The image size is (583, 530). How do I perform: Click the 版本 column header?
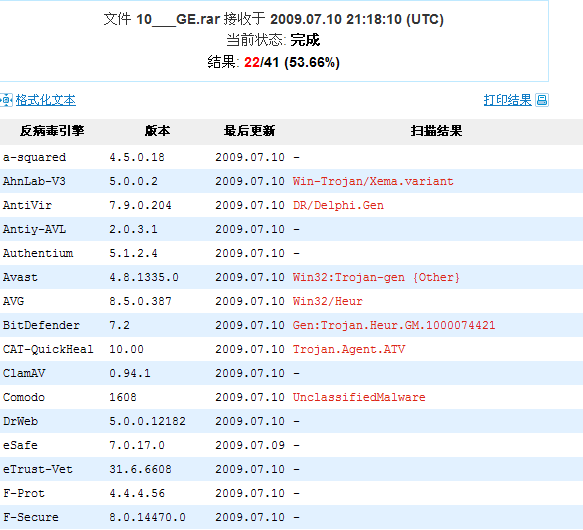pyautogui.click(x=157, y=131)
